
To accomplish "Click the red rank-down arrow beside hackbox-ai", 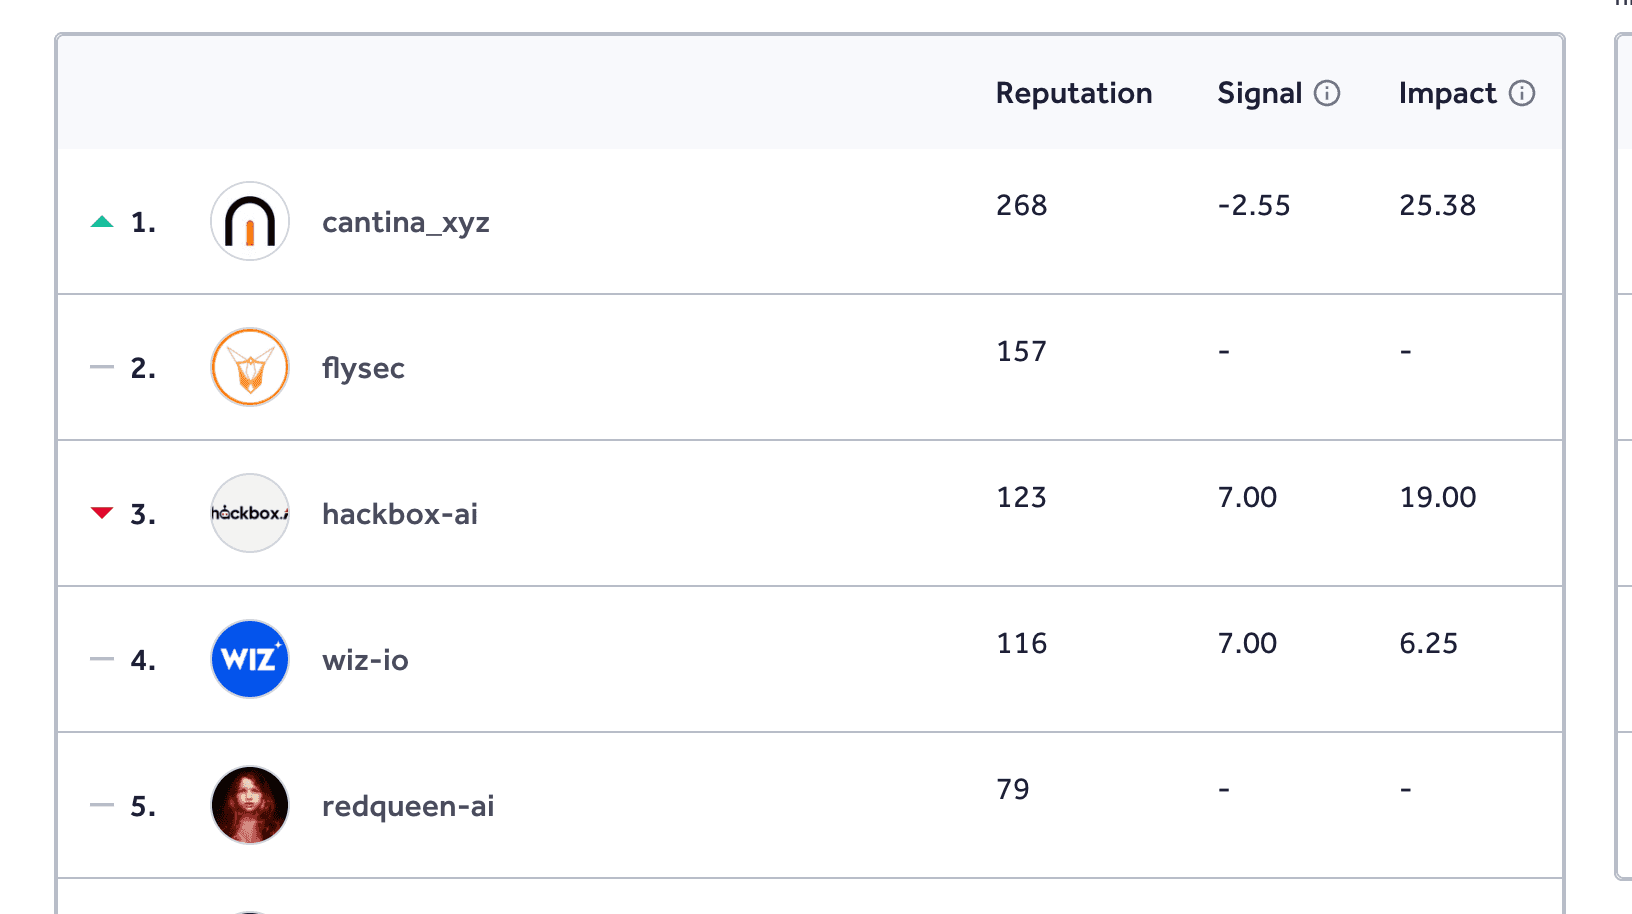I will coord(101,511).
